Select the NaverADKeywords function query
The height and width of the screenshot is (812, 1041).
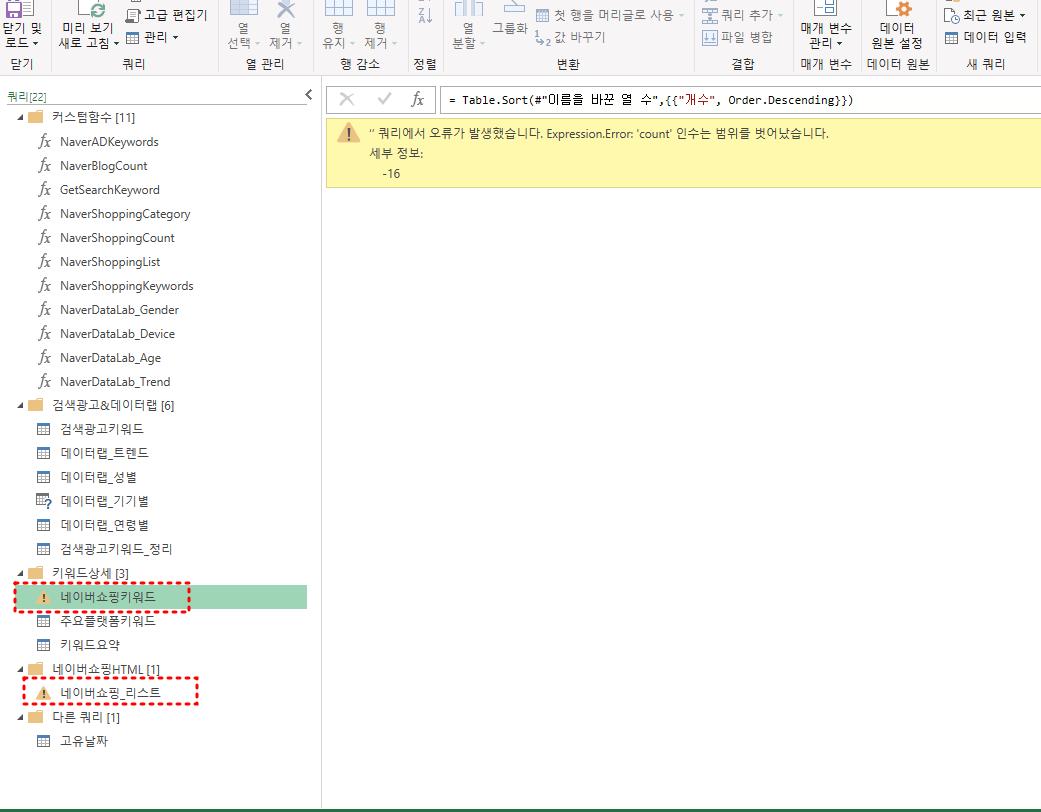point(108,142)
